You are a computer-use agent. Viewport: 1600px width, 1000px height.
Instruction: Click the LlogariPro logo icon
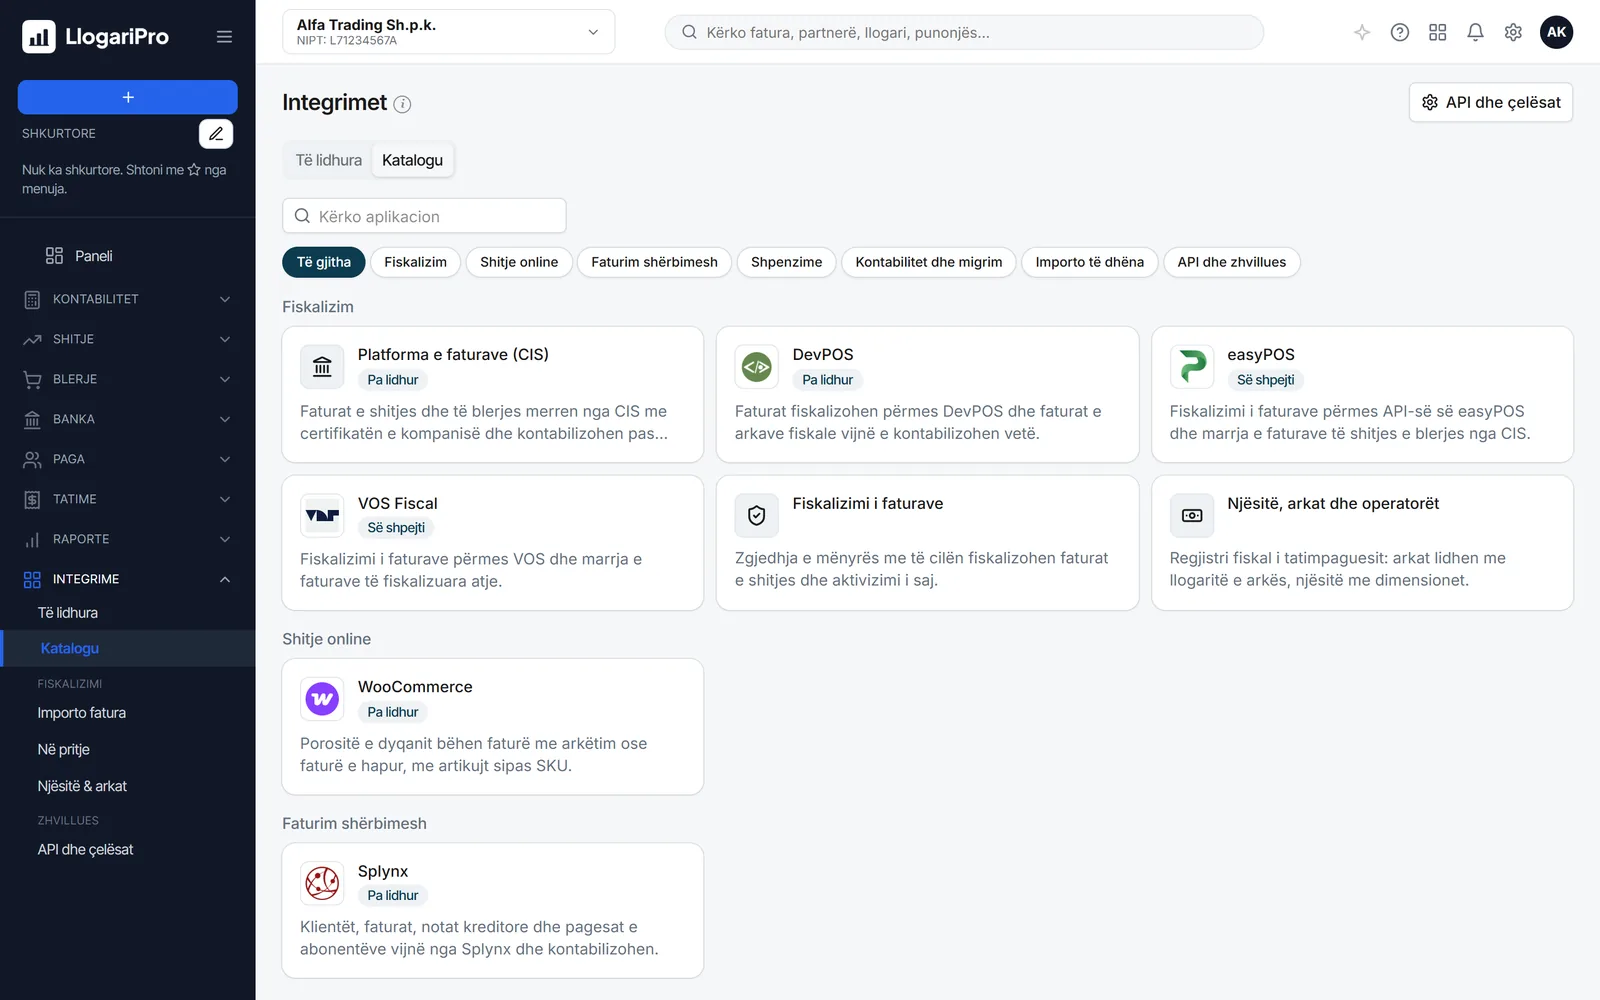coord(39,37)
